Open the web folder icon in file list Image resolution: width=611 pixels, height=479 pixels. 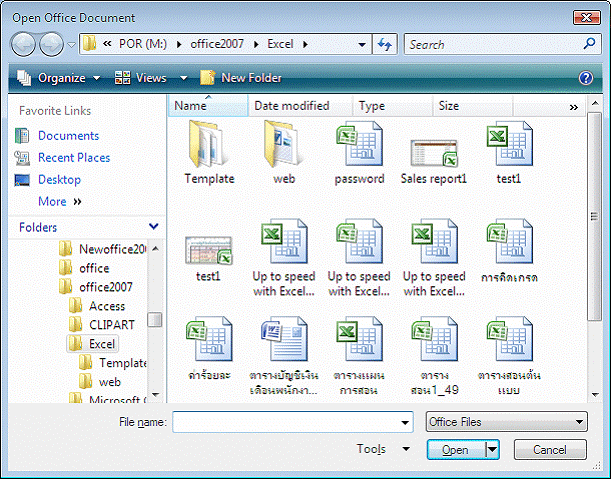pos(282,145)
